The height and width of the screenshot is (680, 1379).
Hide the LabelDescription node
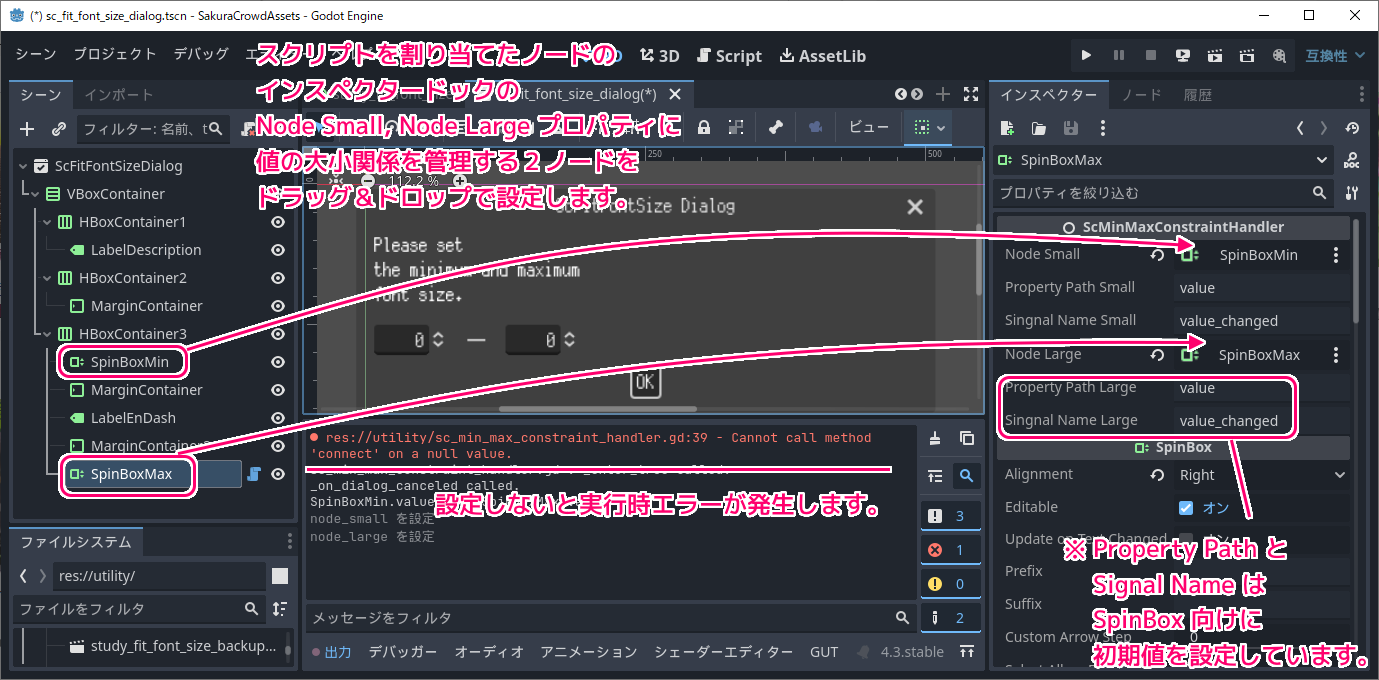278,250
